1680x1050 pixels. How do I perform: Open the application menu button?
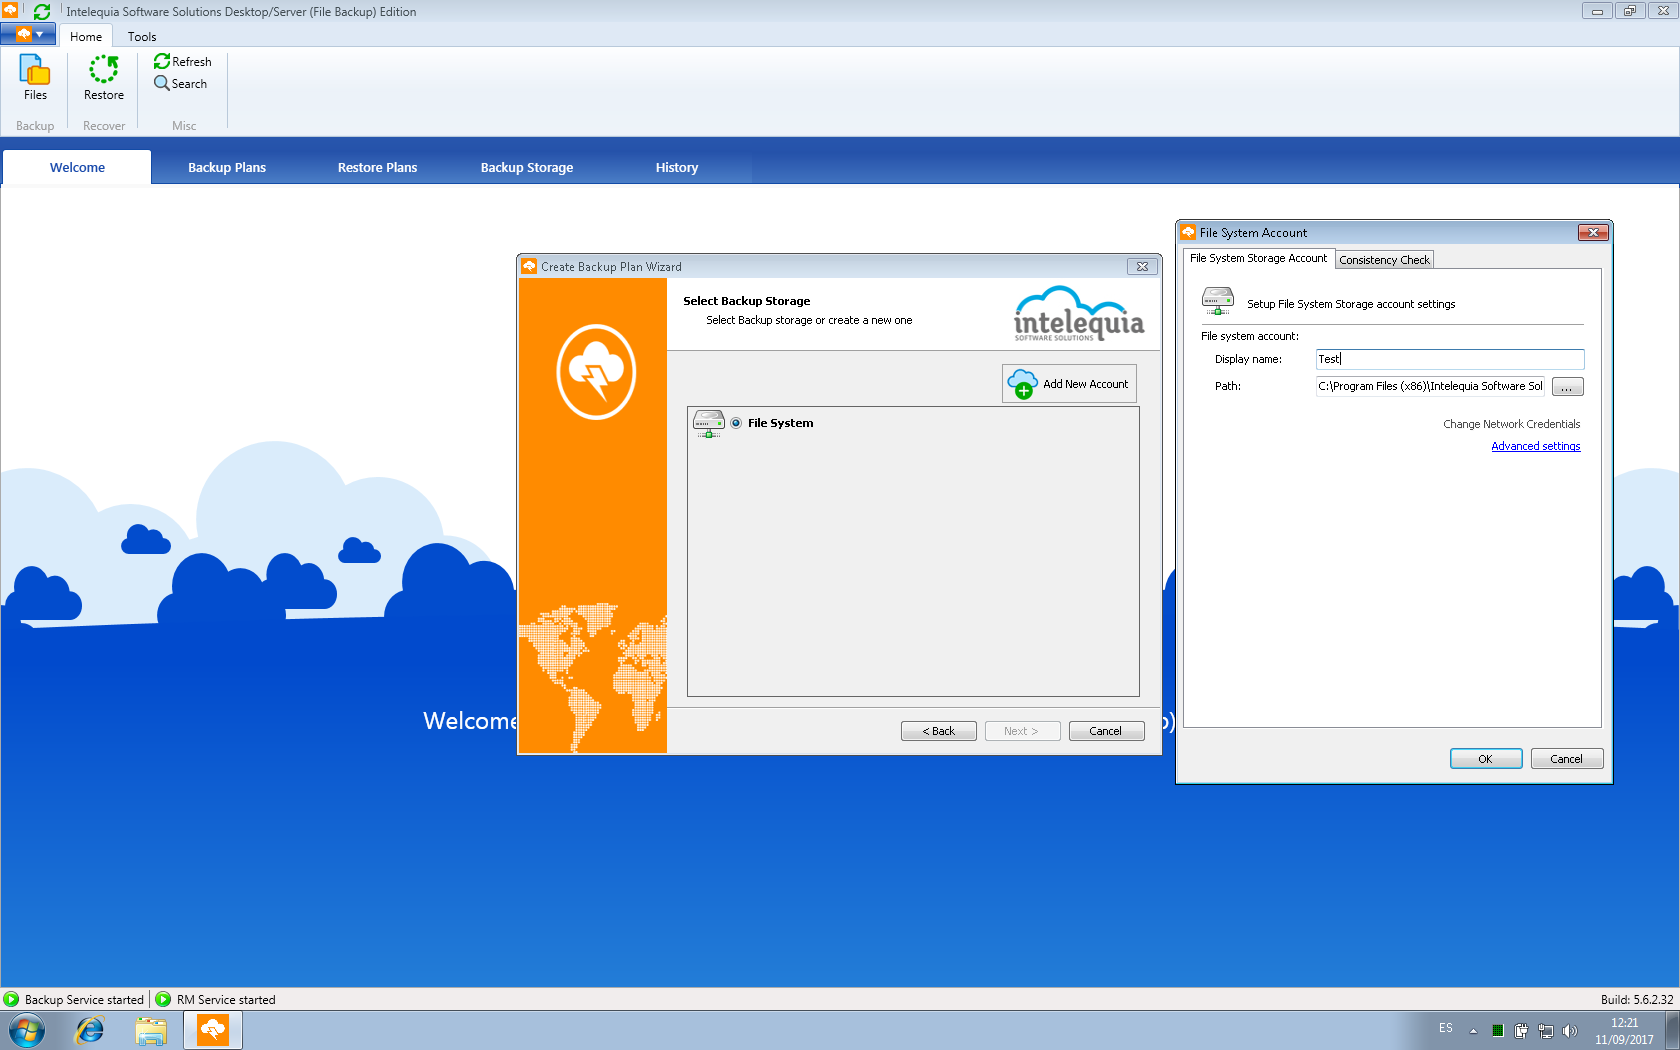point(28,34)
